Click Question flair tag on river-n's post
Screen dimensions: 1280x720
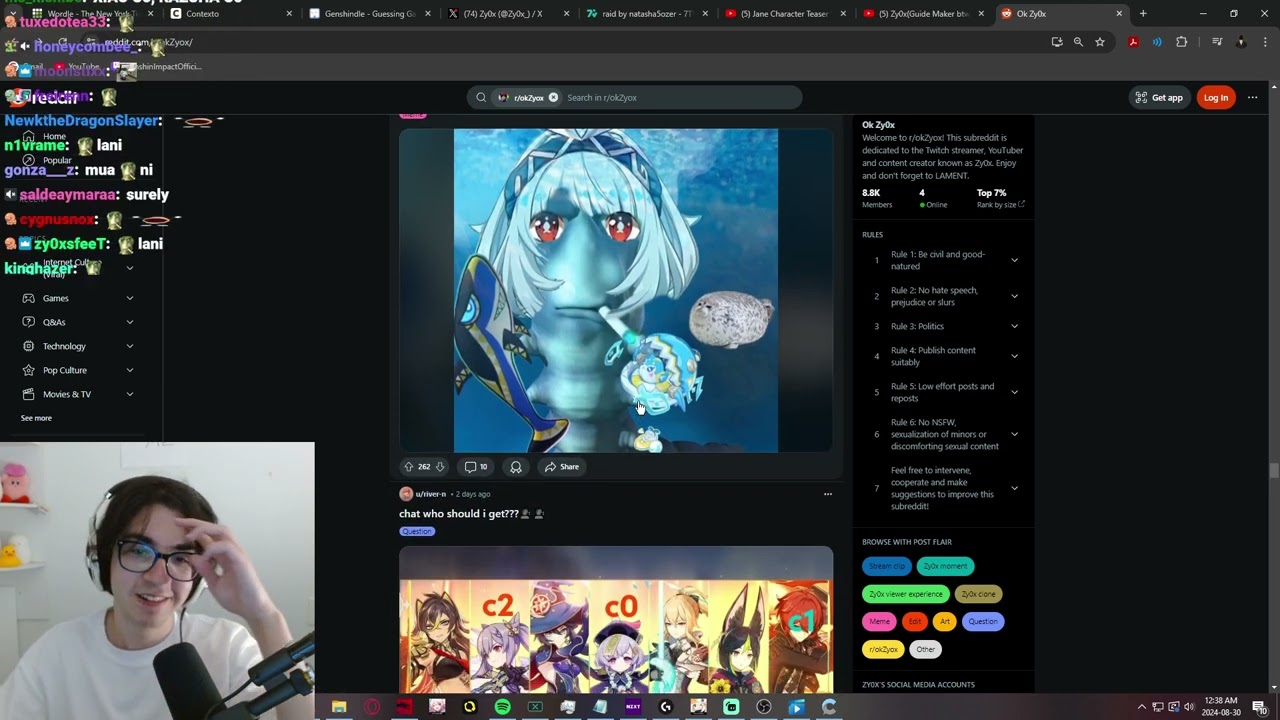click(x=417, y=531)
